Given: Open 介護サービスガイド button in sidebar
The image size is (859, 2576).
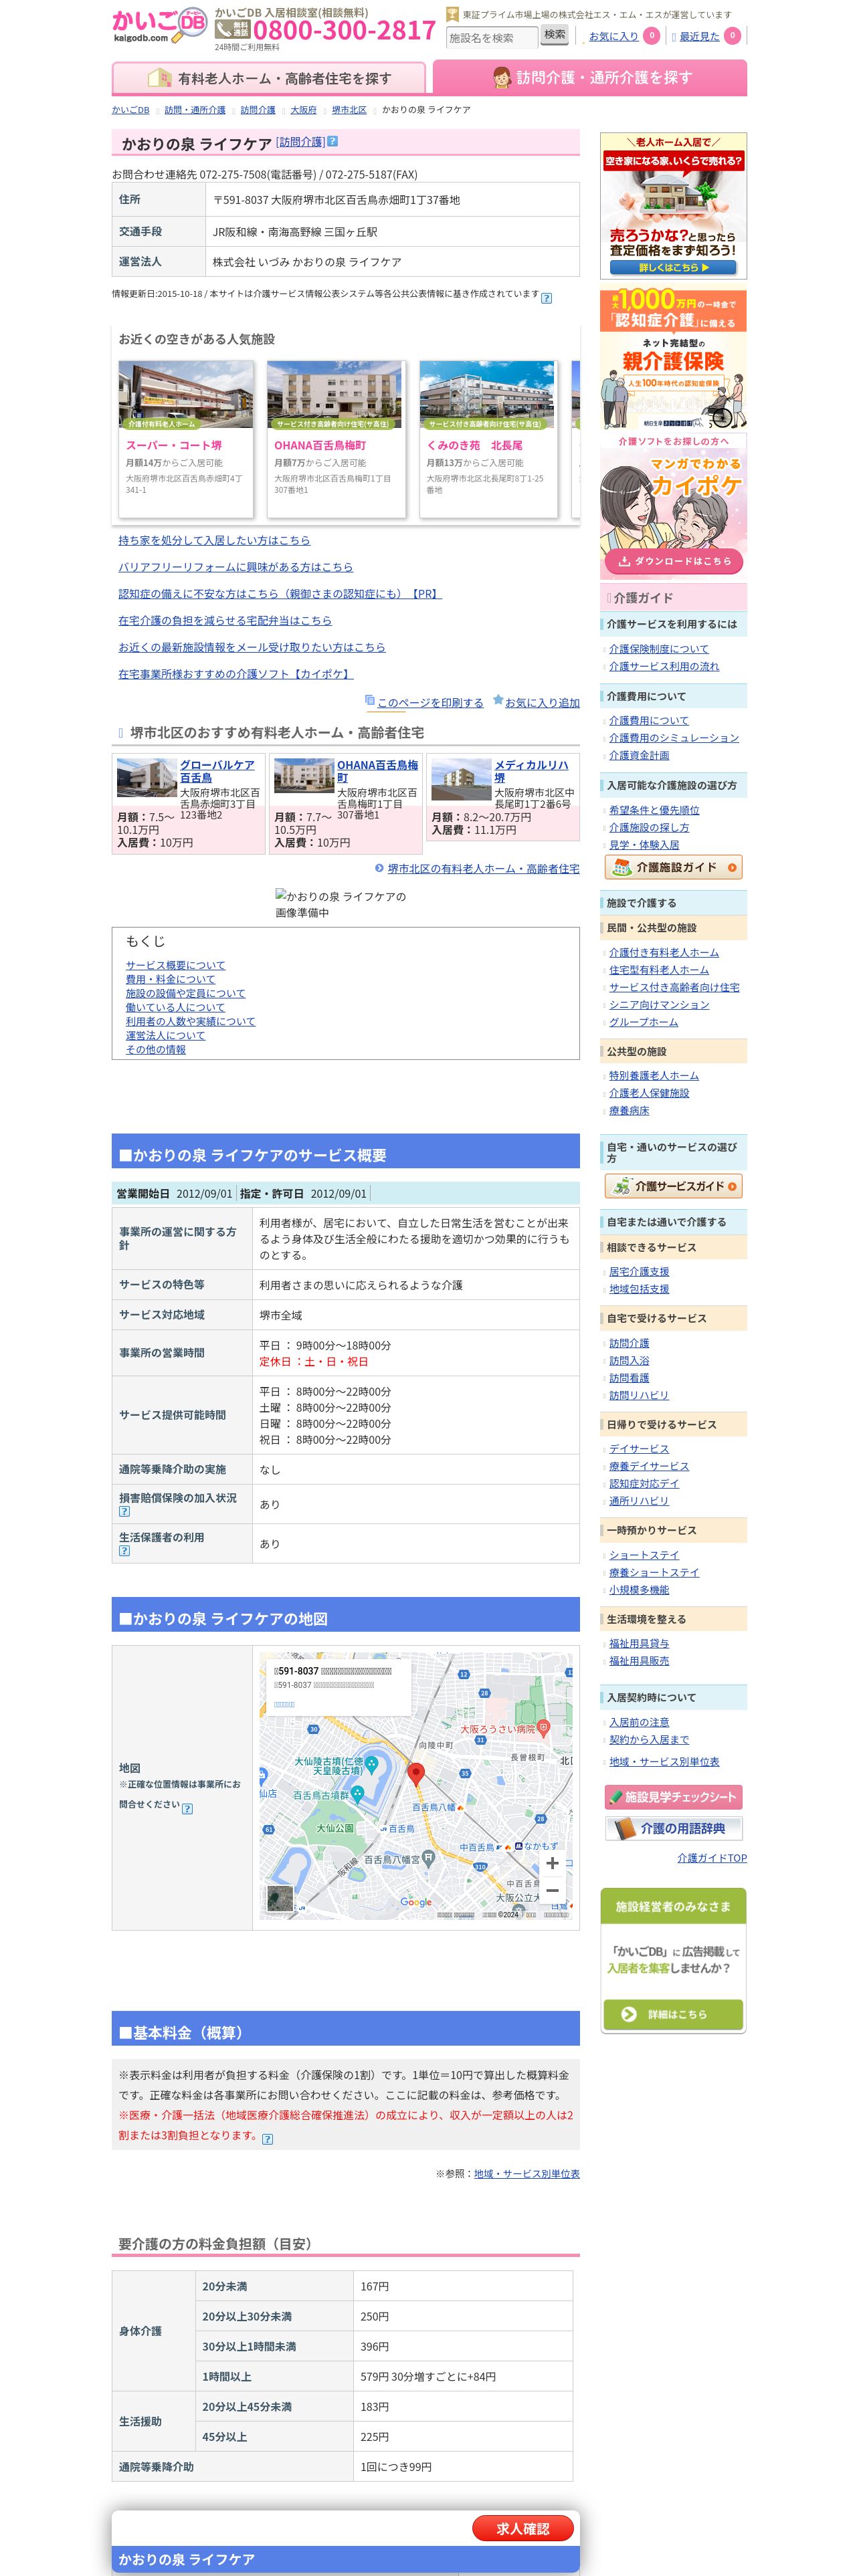Looking at the screenshot, I should tap(673, 1186).
